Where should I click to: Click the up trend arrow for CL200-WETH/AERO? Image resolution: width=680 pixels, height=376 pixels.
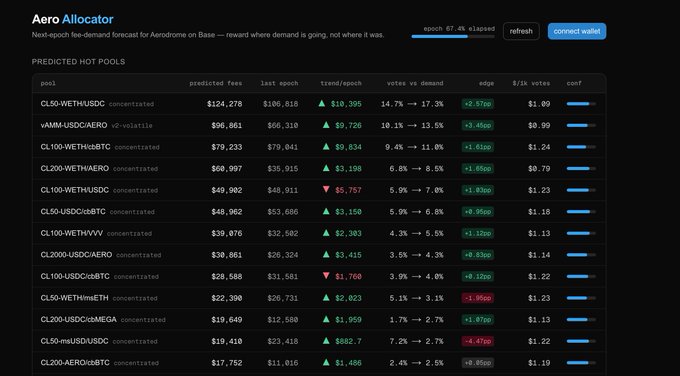(326, 168)
